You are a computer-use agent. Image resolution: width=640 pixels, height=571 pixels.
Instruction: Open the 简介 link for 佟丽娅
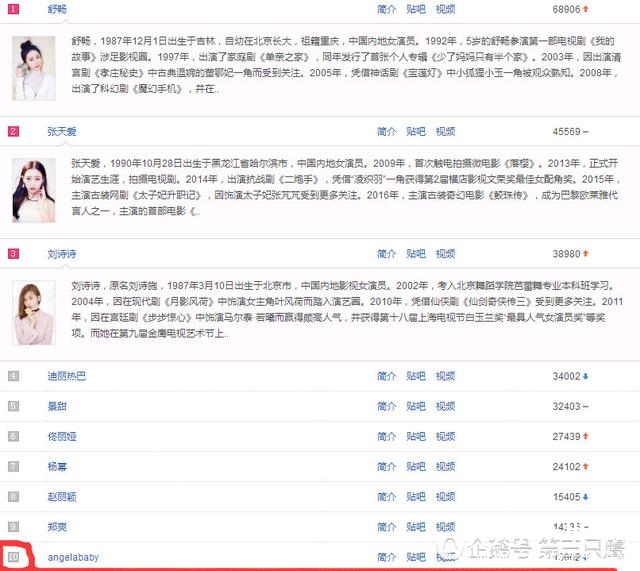coord(386,437)
